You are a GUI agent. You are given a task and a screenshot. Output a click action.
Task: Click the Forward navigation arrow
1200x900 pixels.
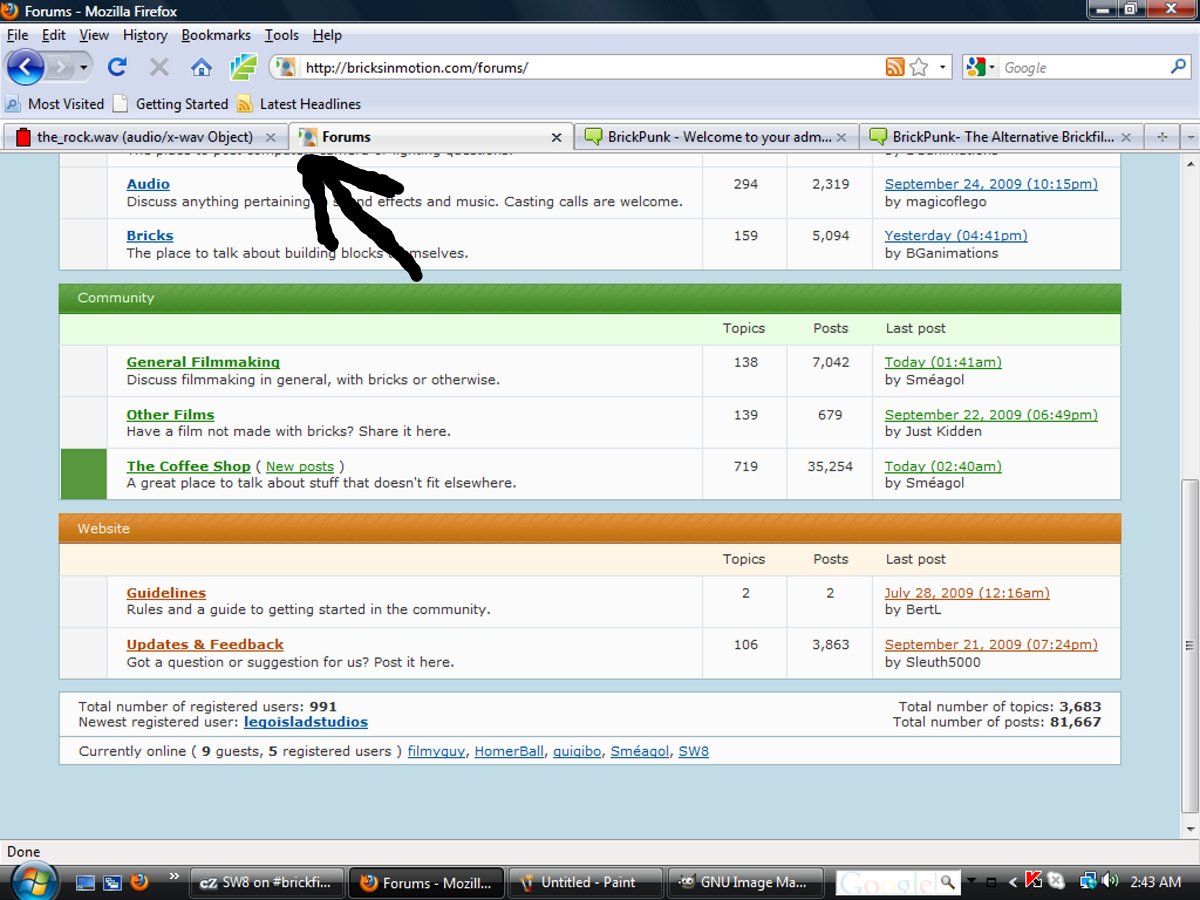pyautogui.click(x=60, y=68)
